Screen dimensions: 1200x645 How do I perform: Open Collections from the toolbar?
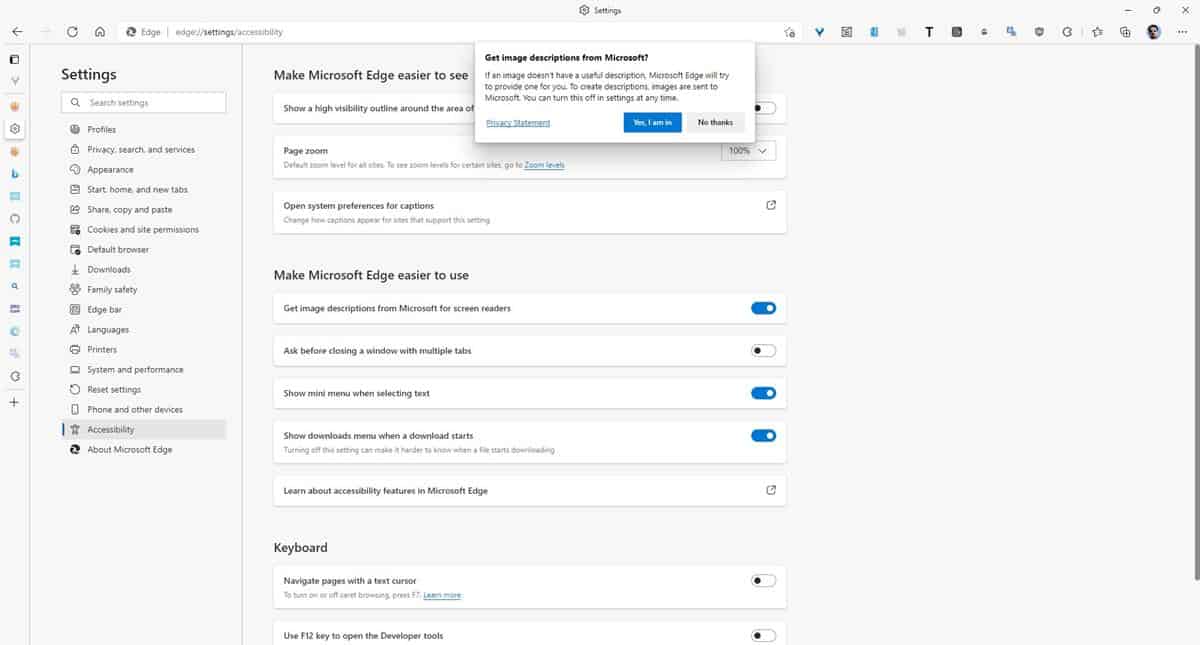pyautogui.click(x=1126, y=31)
